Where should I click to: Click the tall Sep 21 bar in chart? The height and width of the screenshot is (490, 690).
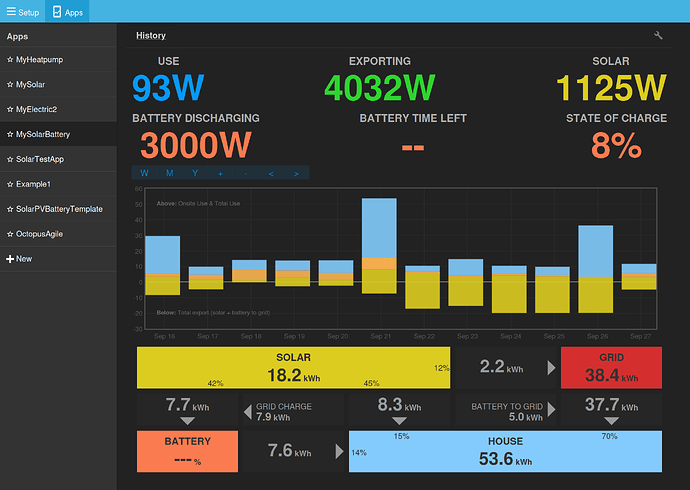pos(379,245)
